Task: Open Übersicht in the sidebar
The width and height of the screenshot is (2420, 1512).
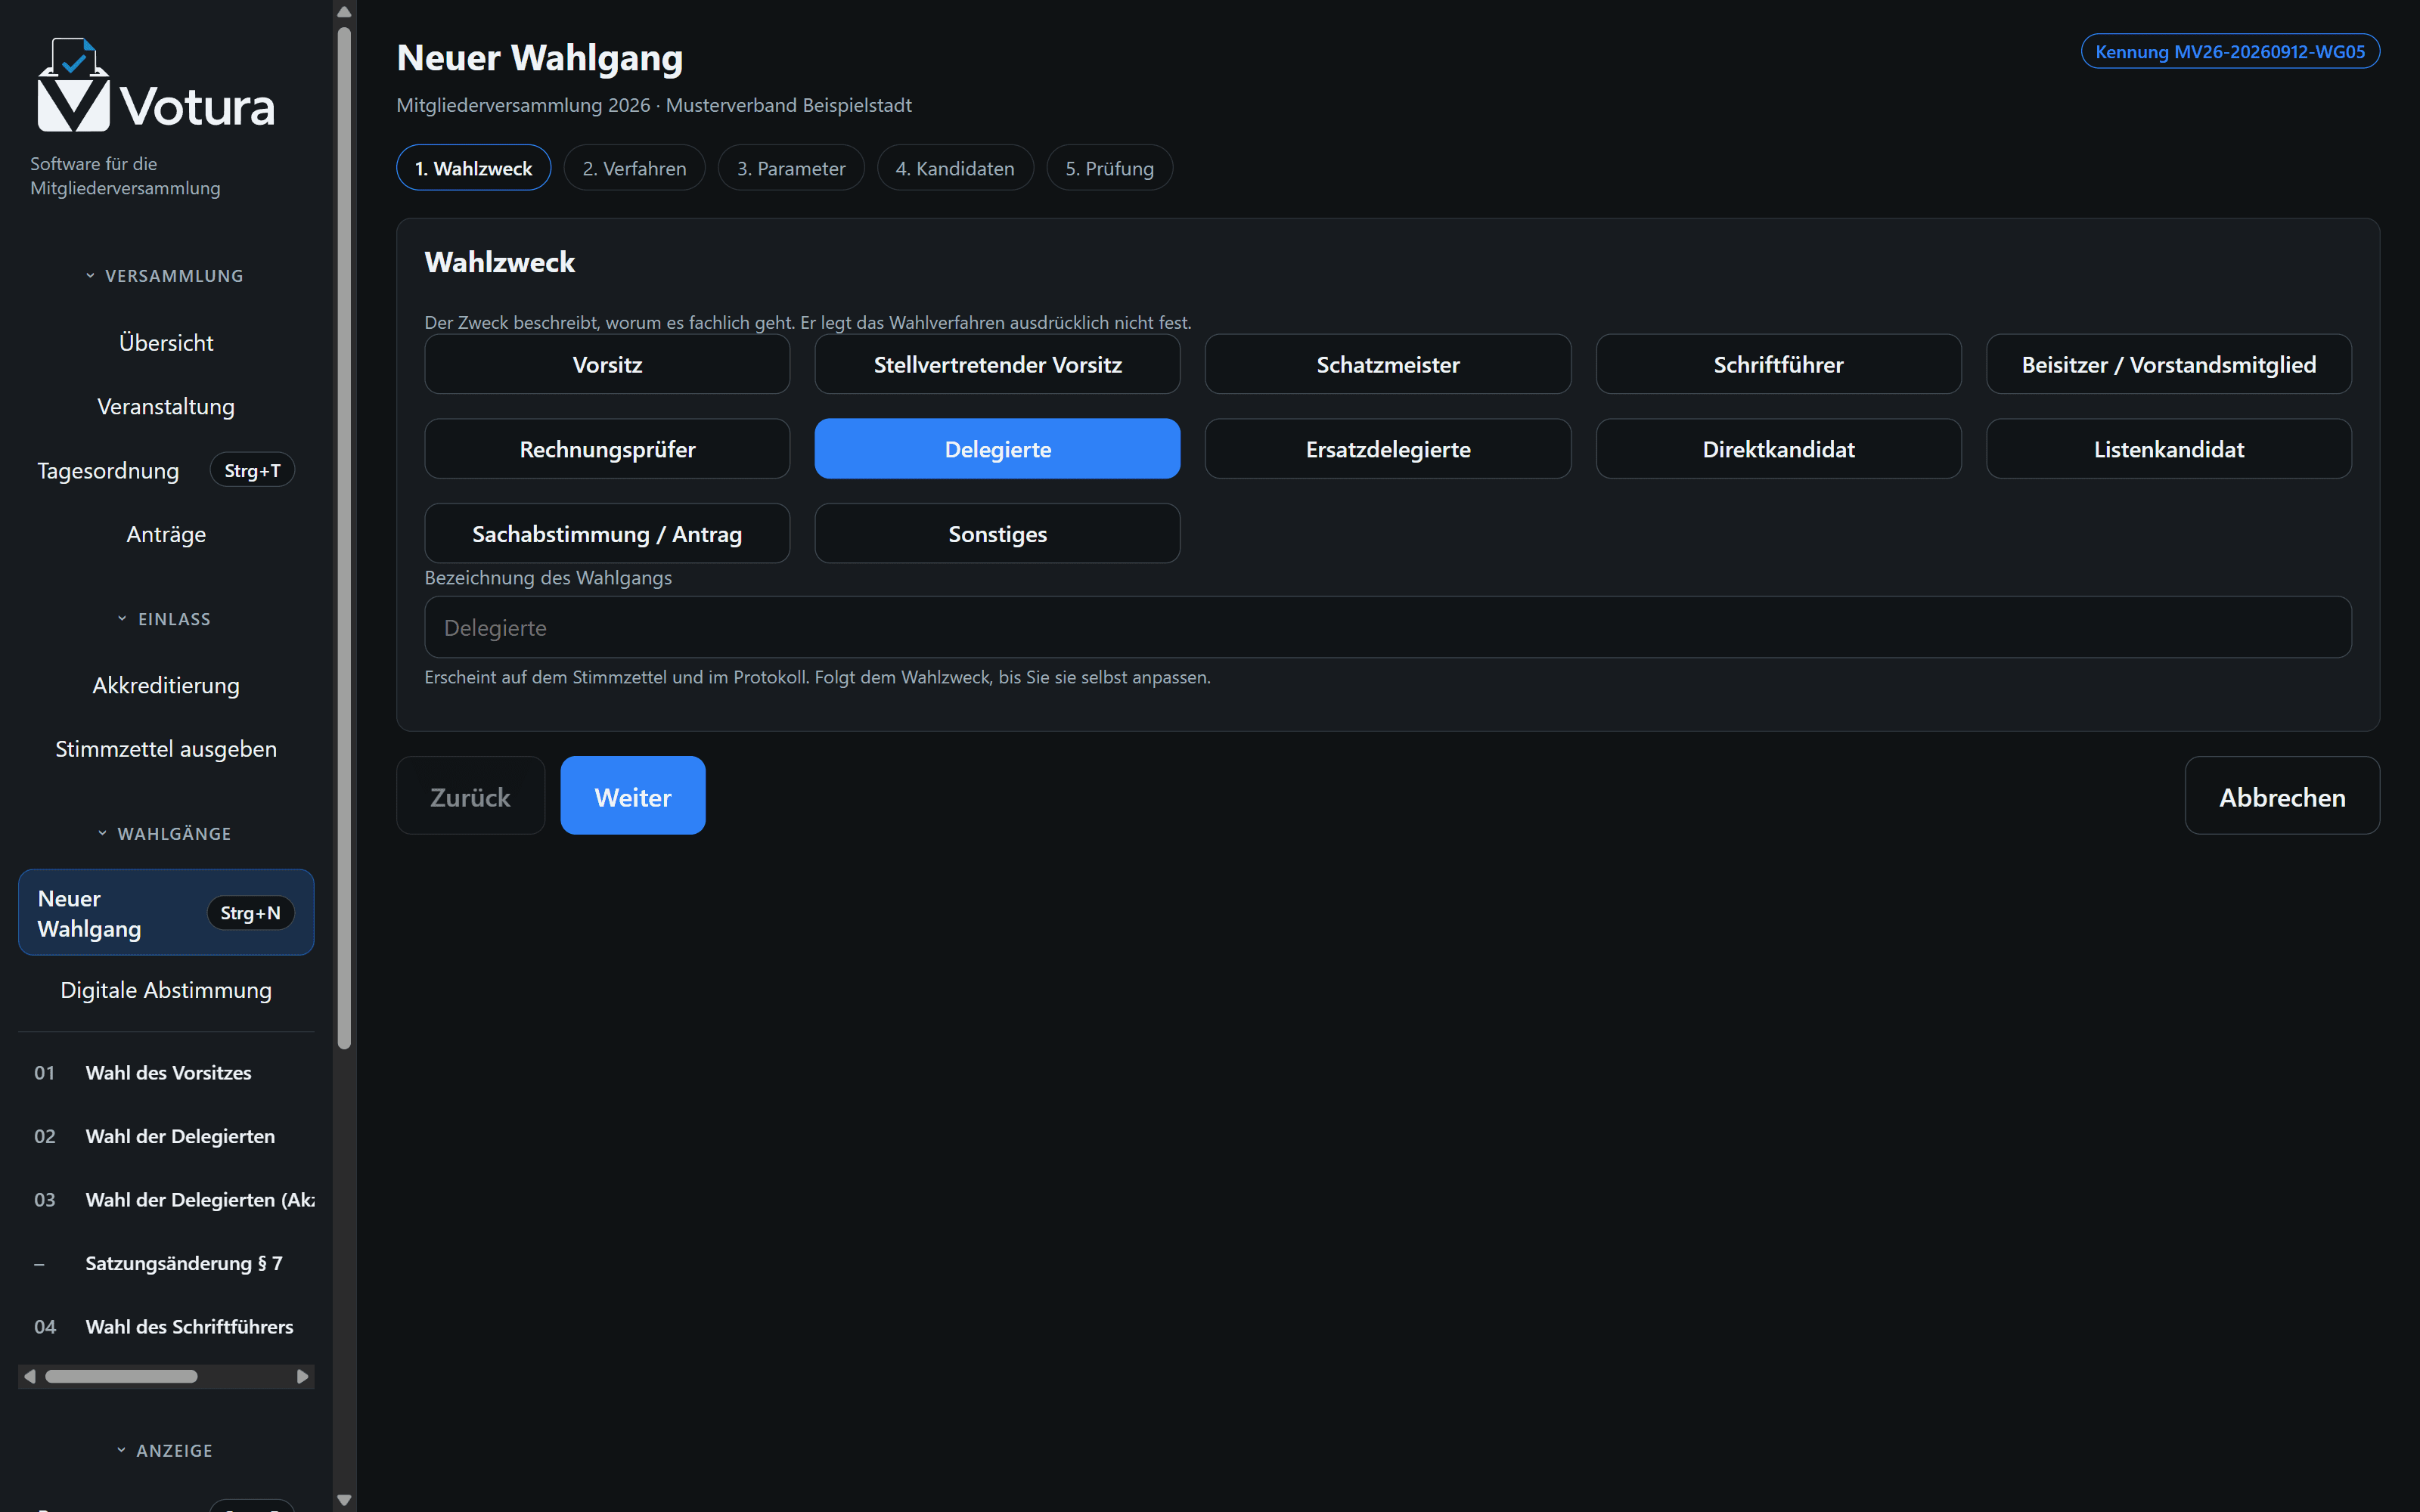Action: [x=166, y=343]
